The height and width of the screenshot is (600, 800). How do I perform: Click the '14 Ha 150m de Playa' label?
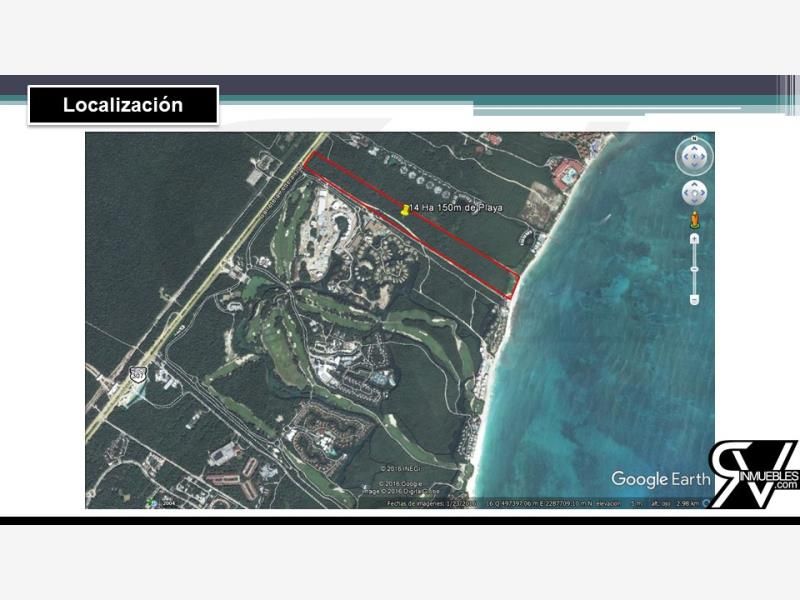(x=456, y=208)
